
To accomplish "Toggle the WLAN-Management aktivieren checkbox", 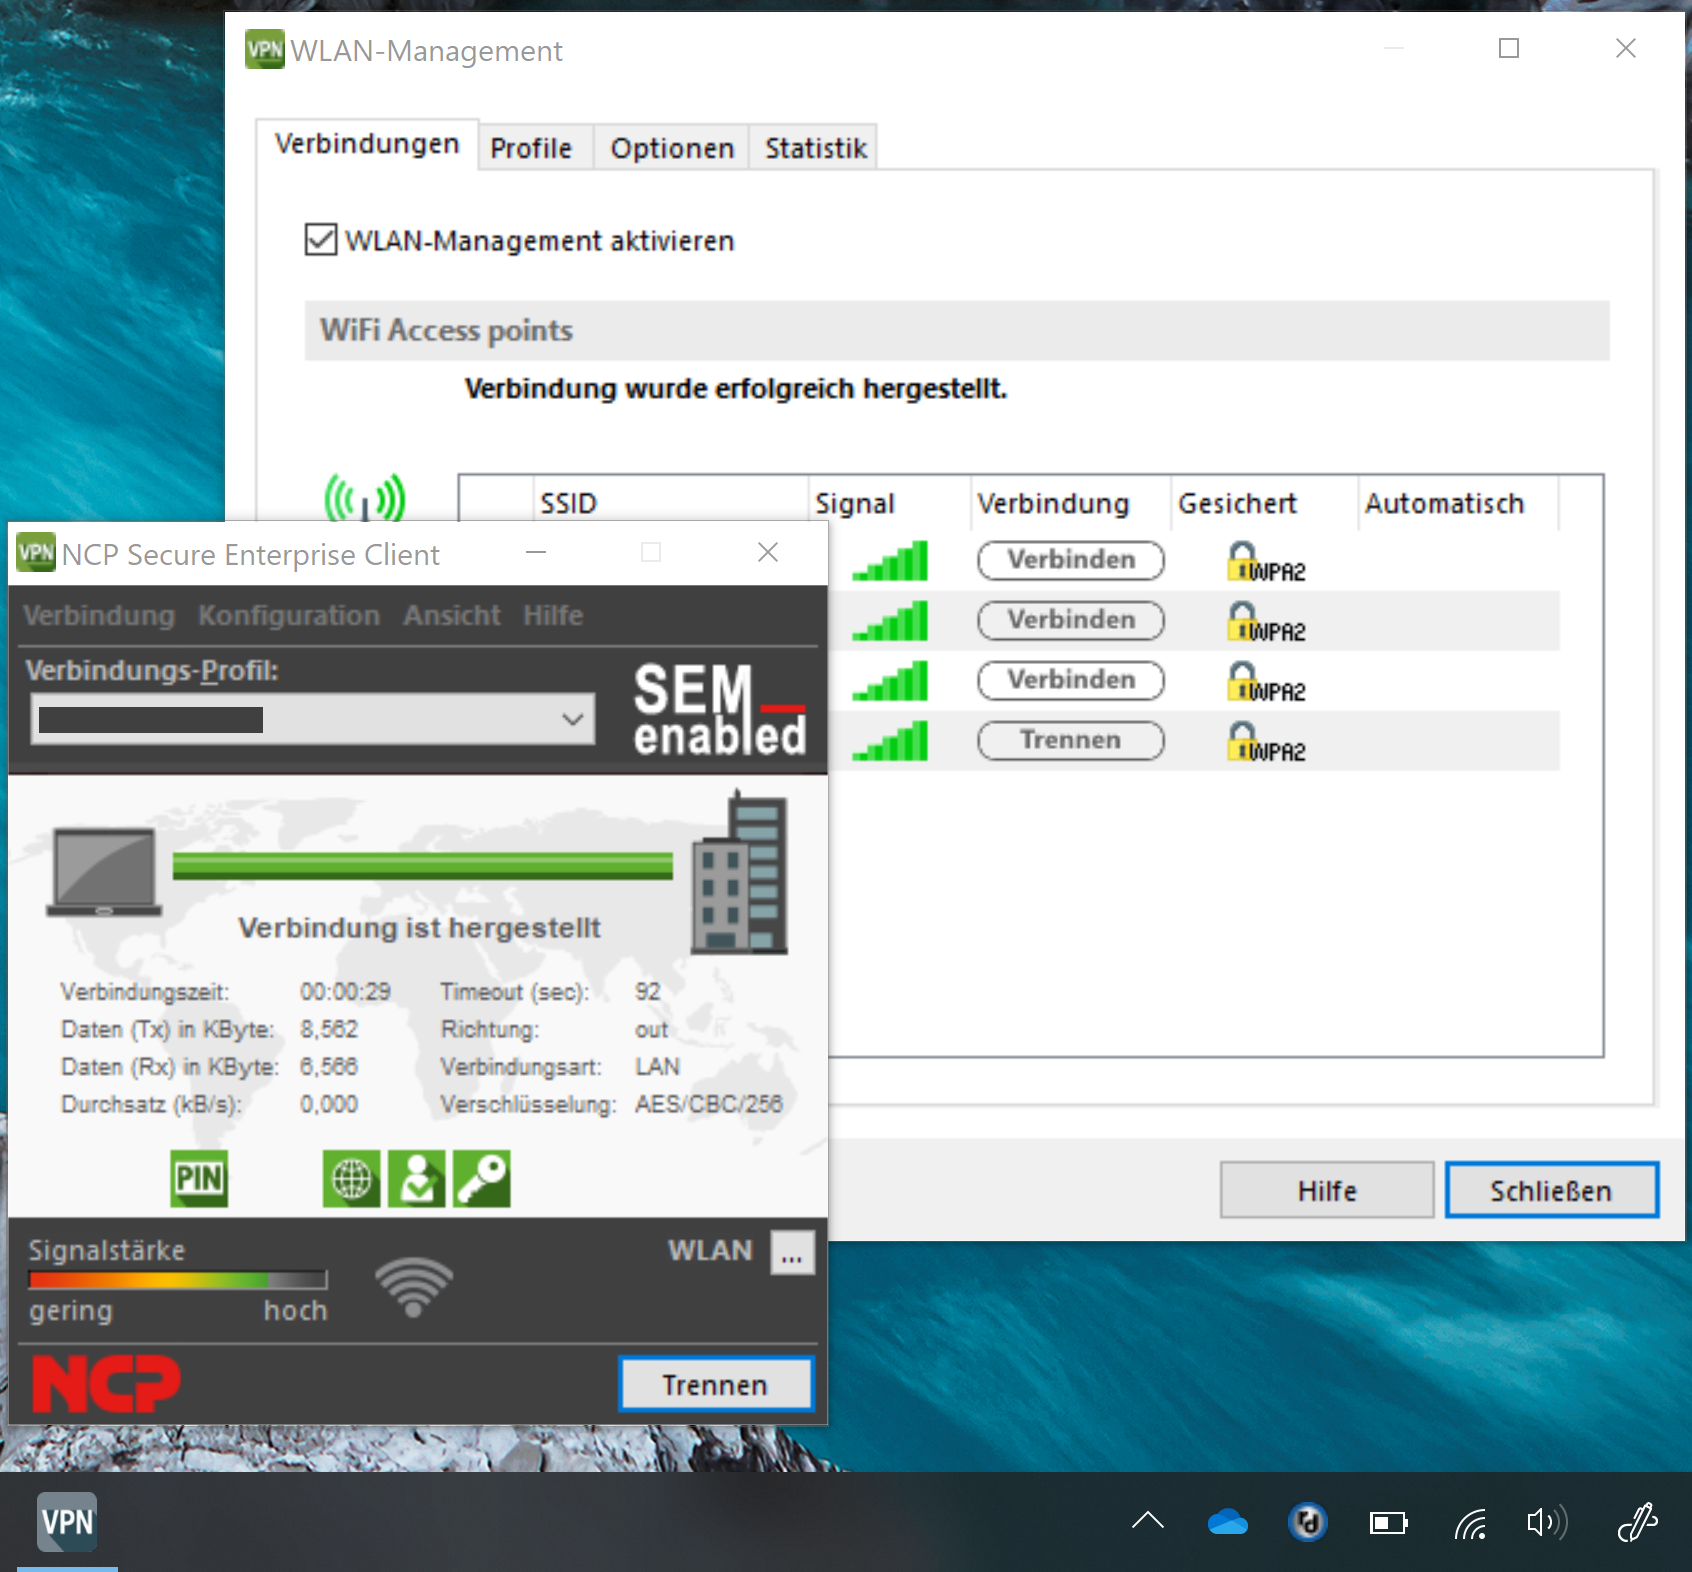I will point(321,240).
